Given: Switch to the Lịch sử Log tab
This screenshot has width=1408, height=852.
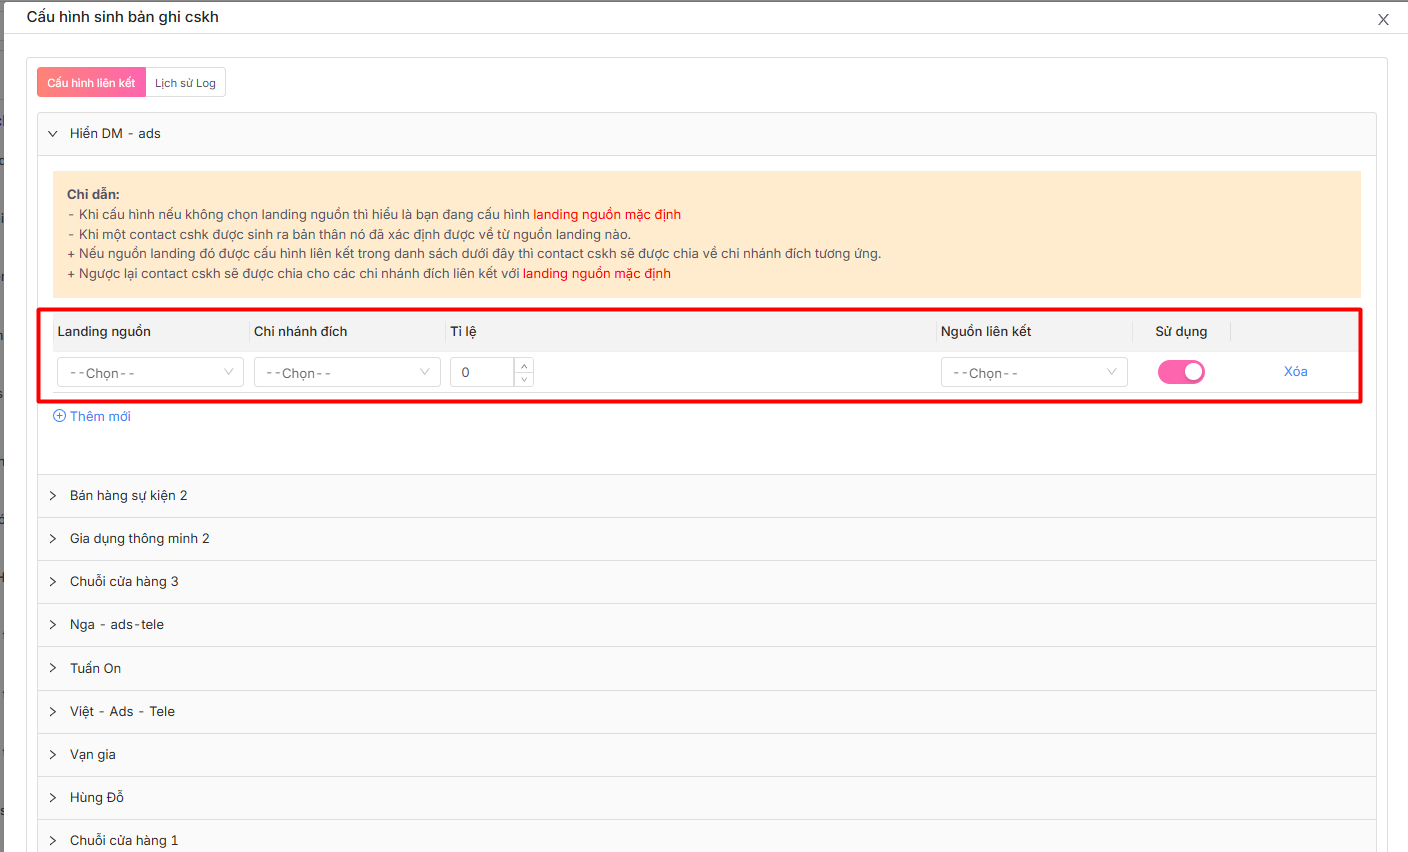Looking at the screenshot, I should (x=185, y=83).
